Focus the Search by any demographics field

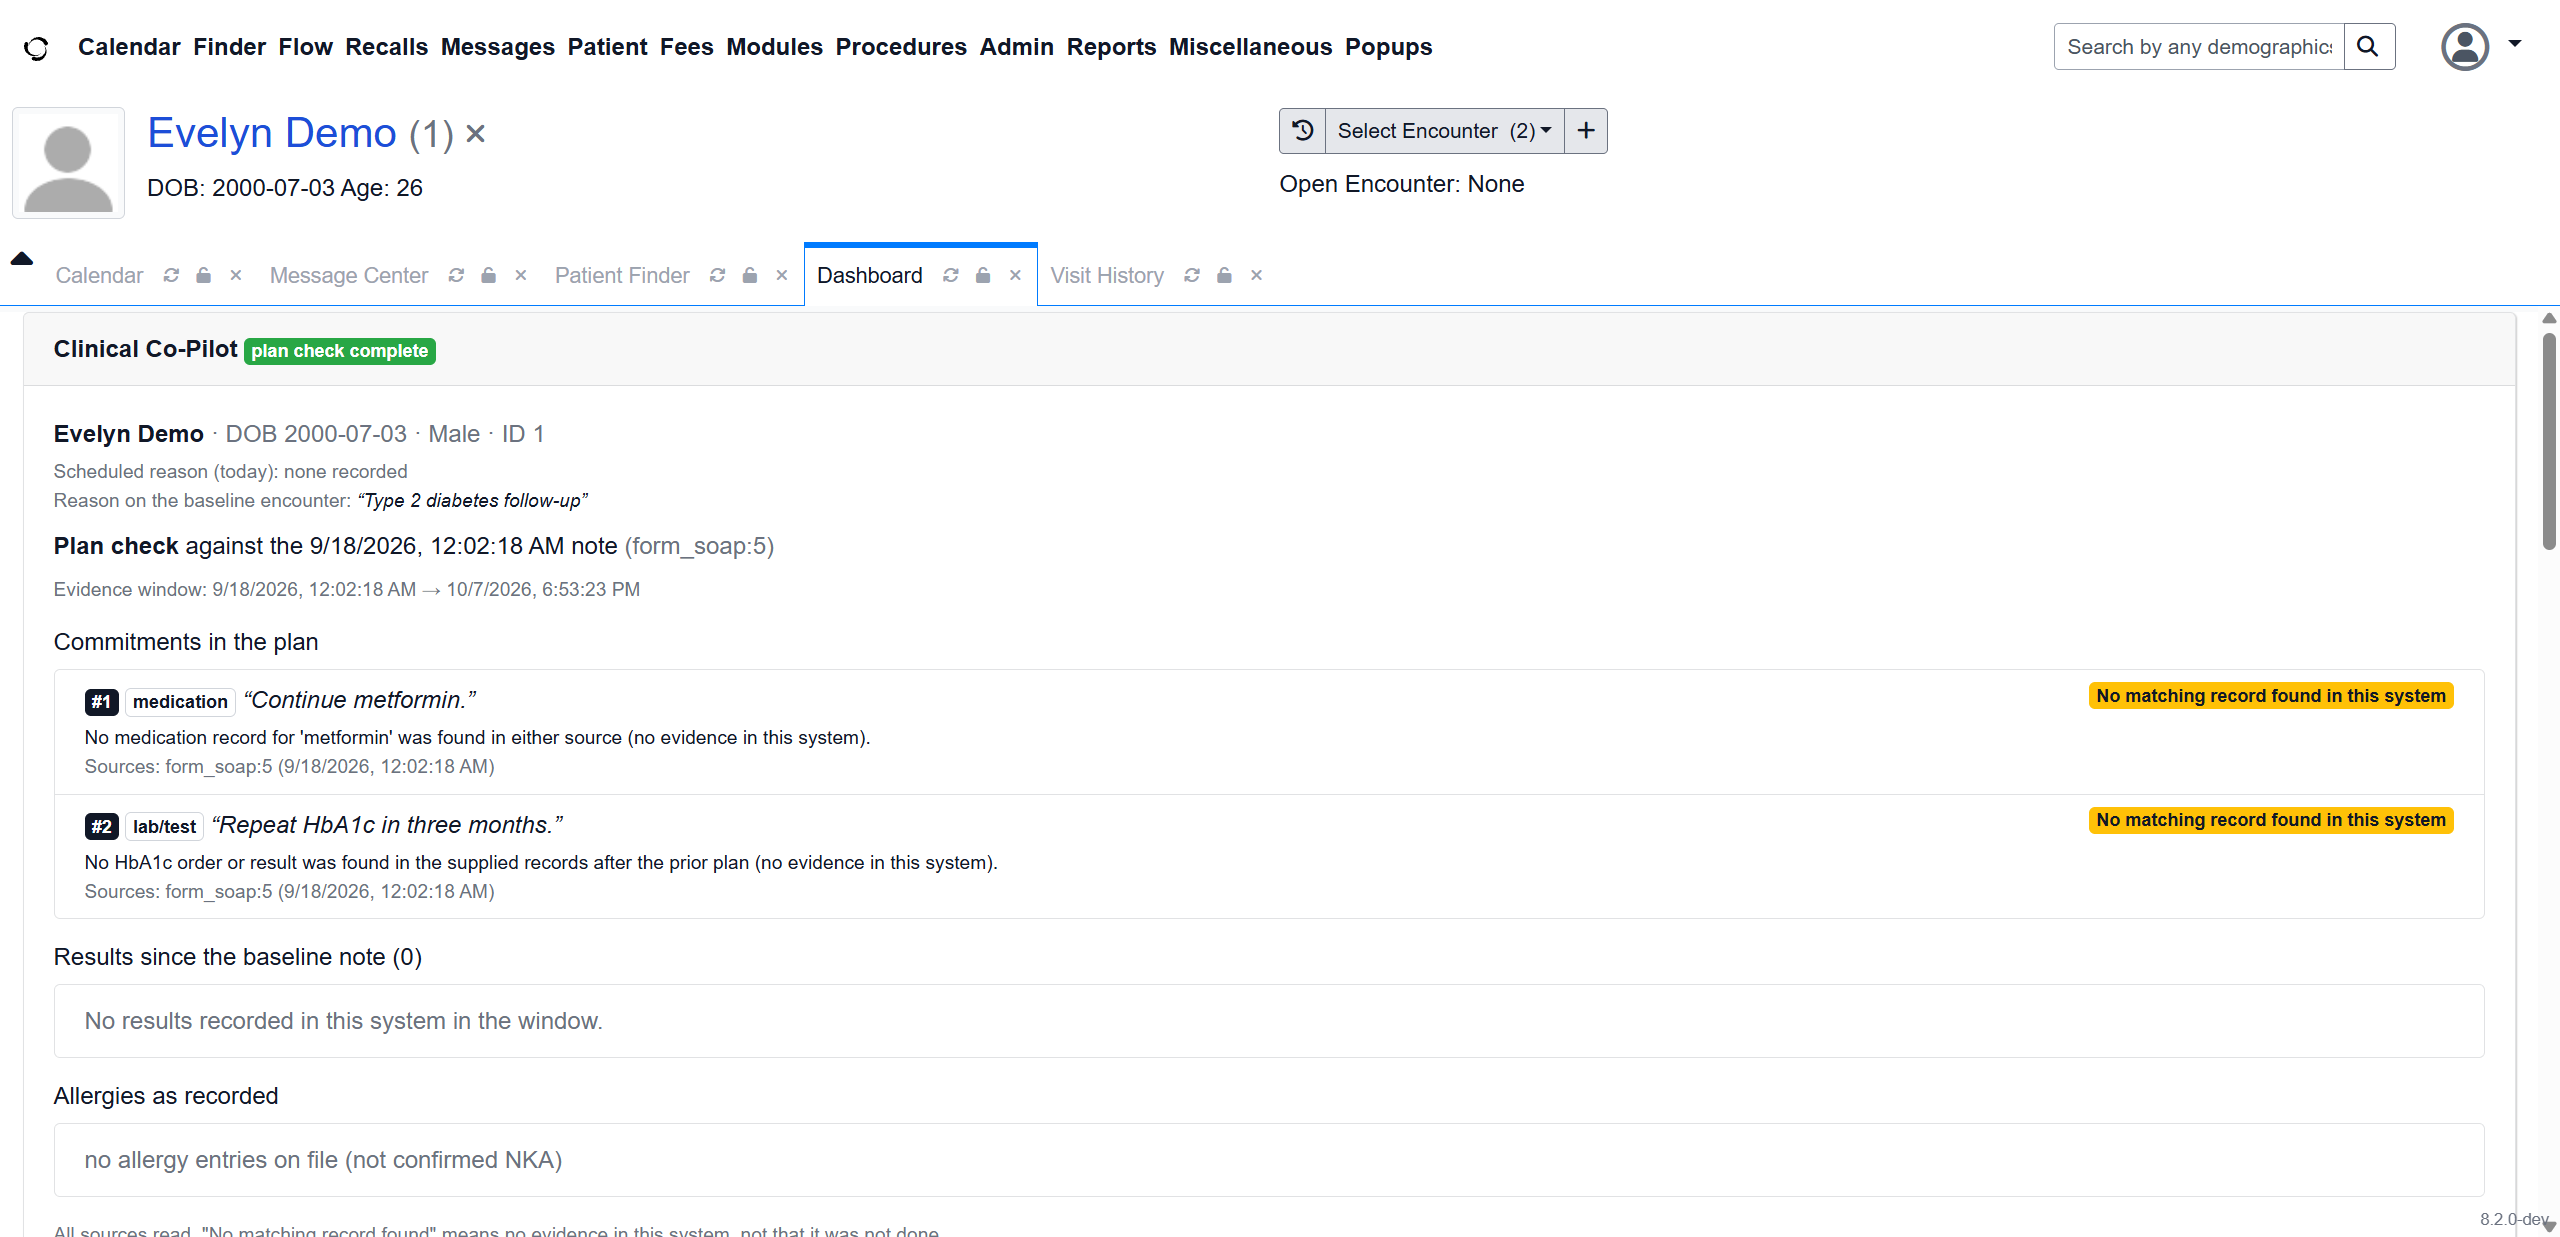coord(2199,47)
